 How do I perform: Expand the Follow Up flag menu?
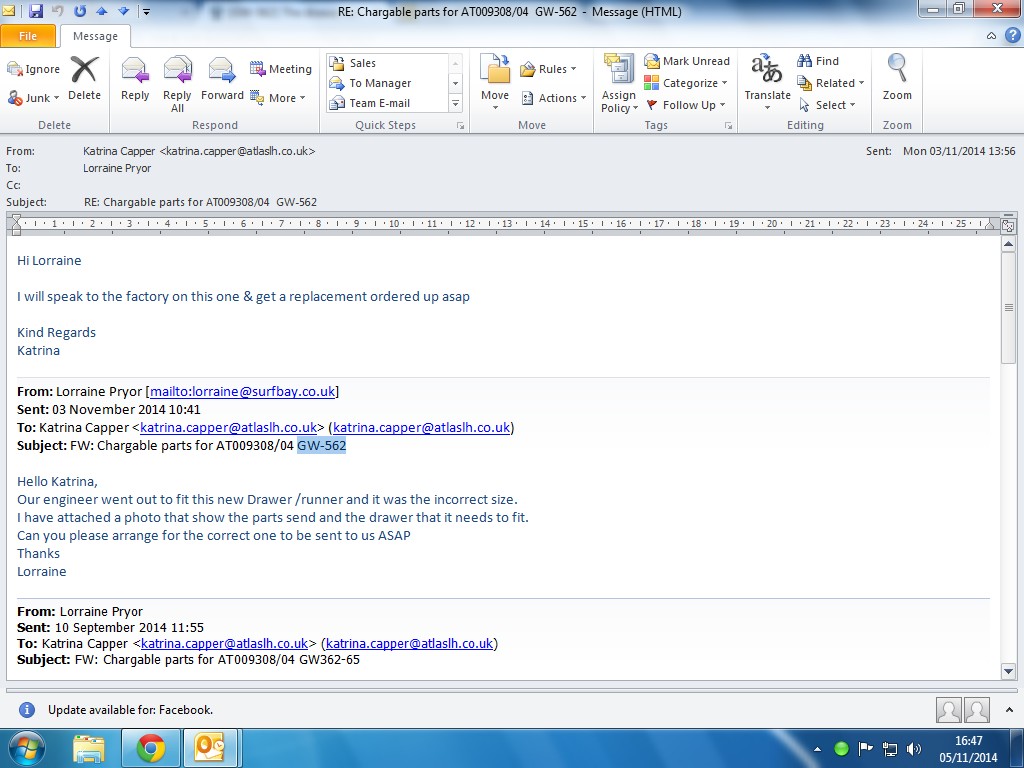pyautogui.click(x=687, y=105)
